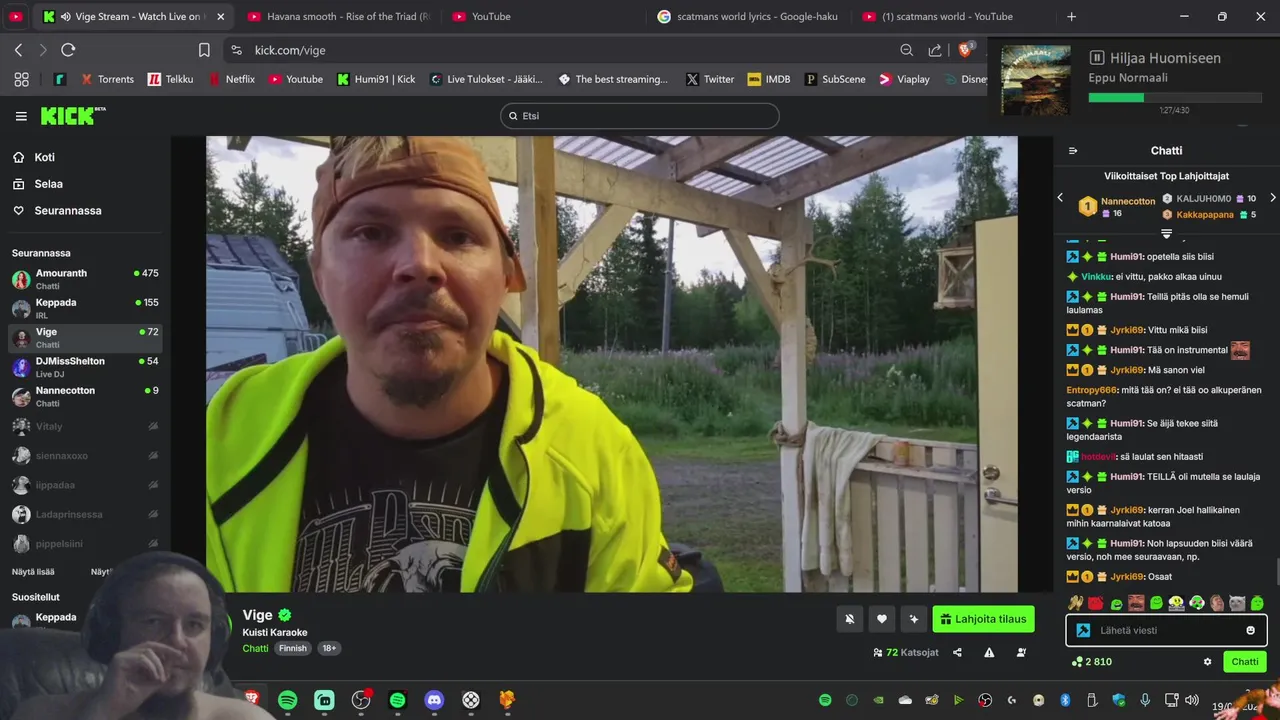The height and width of the screenshot is (720, 1280).
Task: Expand list with Näytä lisää
Action: [x=33, y=572]
